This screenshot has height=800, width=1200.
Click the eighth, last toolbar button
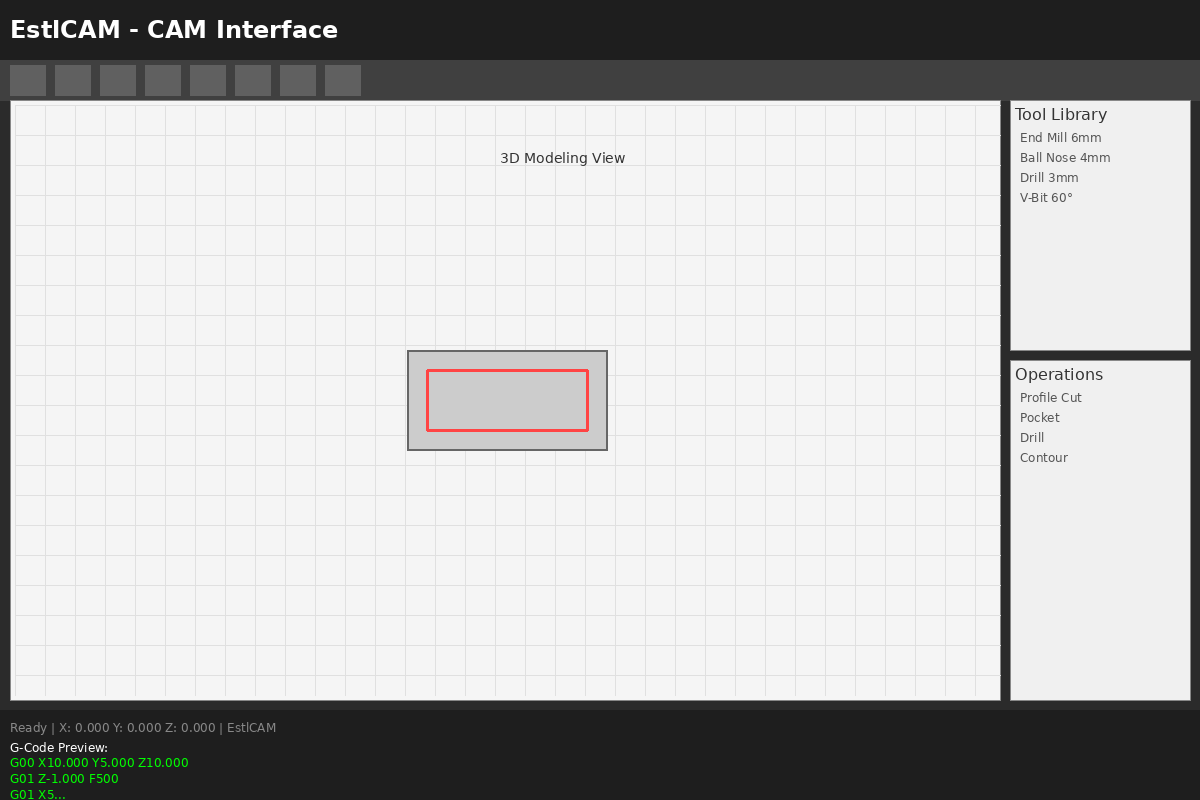tap(343, 80)
